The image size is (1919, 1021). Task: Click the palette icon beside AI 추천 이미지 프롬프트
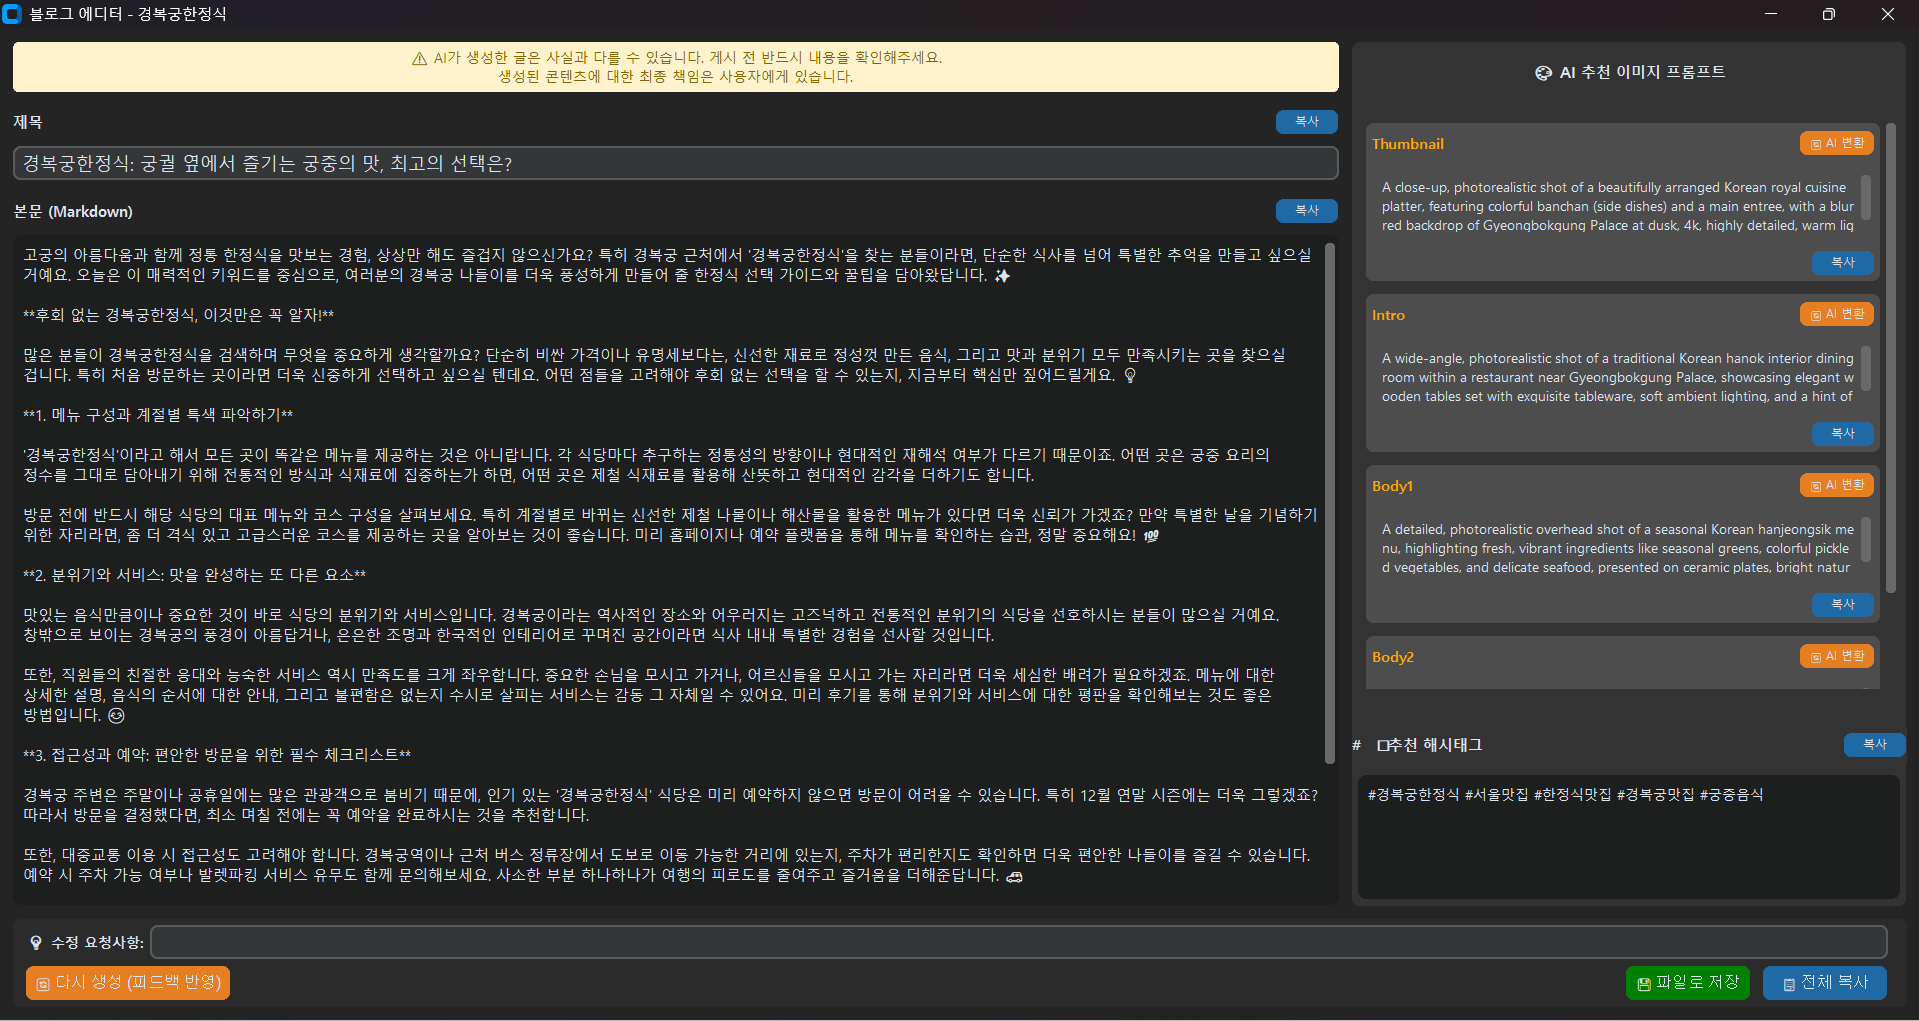click(x=1543, y=73)
